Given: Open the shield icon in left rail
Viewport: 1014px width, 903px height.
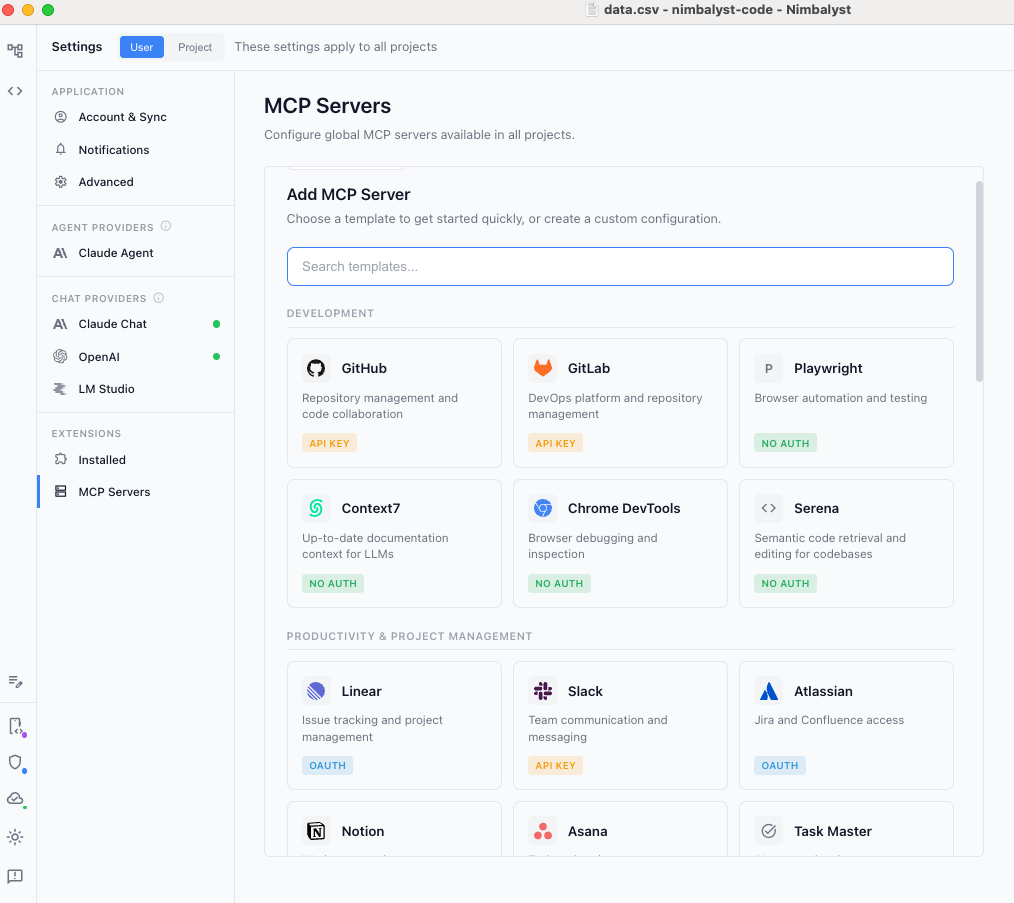Looking at the screenshot, I should [16, 763].
